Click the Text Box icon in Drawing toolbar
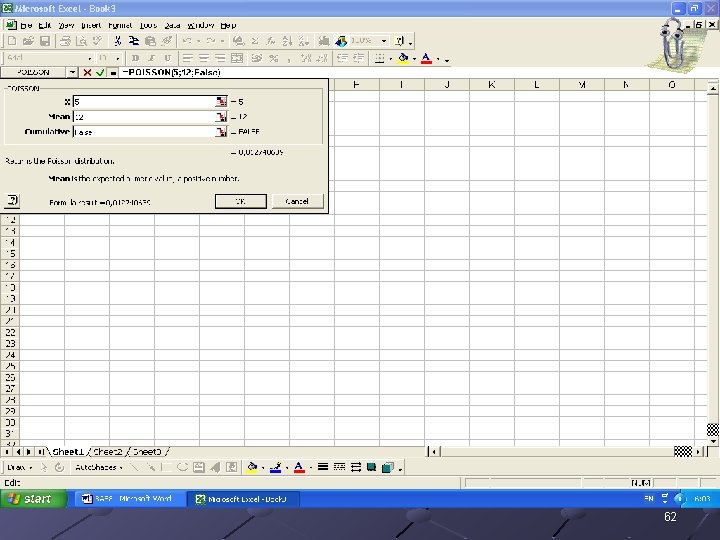The height and width of the screenshot is (540, 720). click(198, 467)
